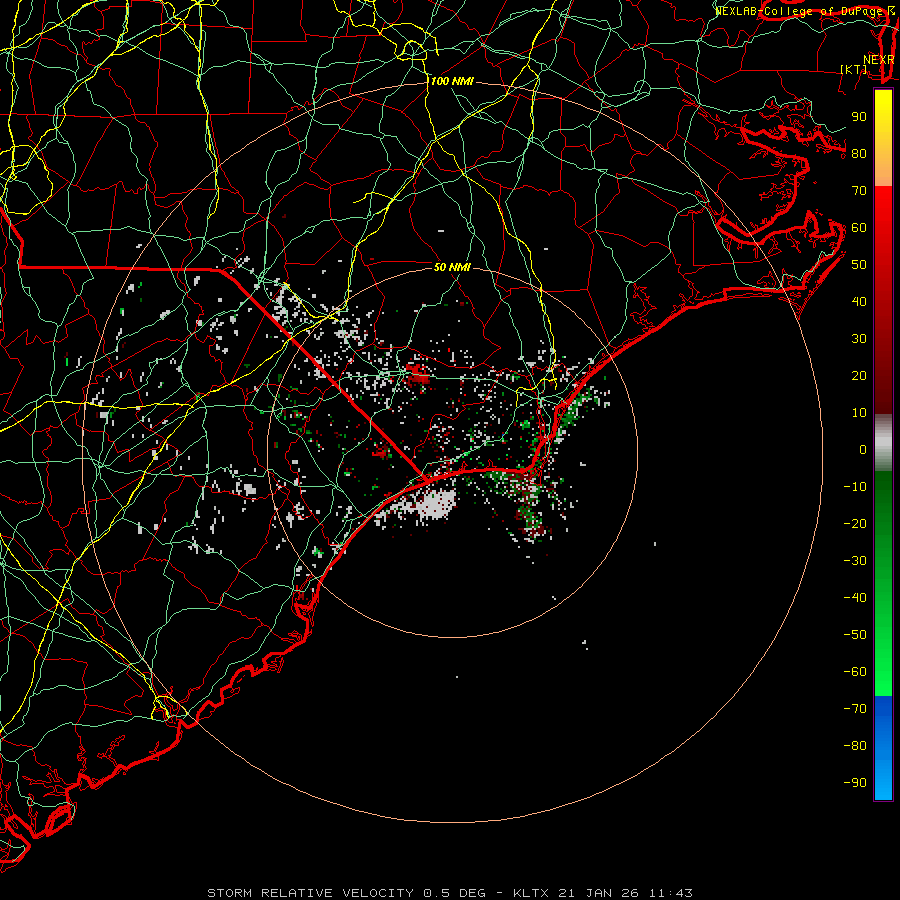This screenshot has width=900, height=900.
Task: Click the -10 label on the color scale
Action: 855,487
